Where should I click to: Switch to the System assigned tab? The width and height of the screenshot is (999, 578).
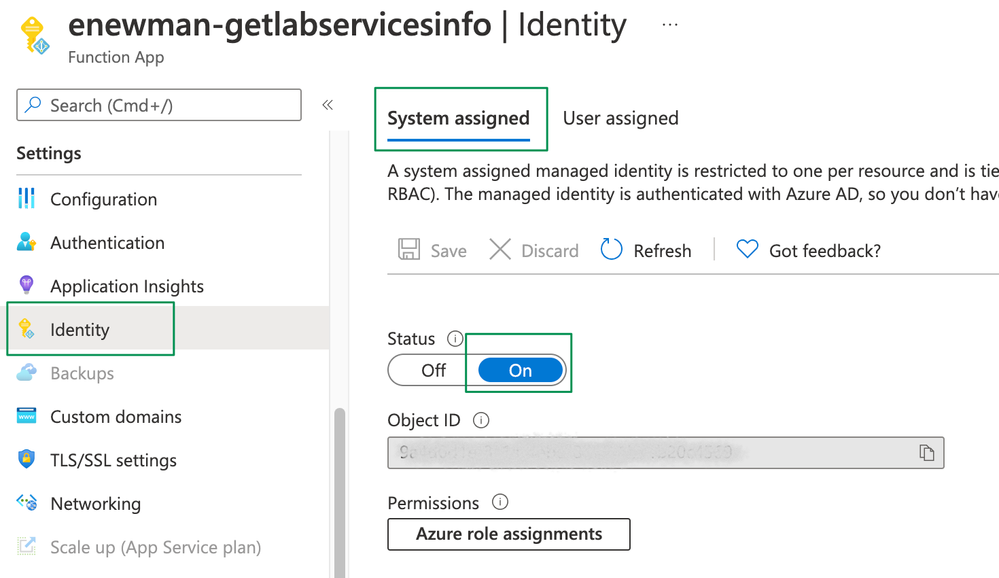(459, 119)
